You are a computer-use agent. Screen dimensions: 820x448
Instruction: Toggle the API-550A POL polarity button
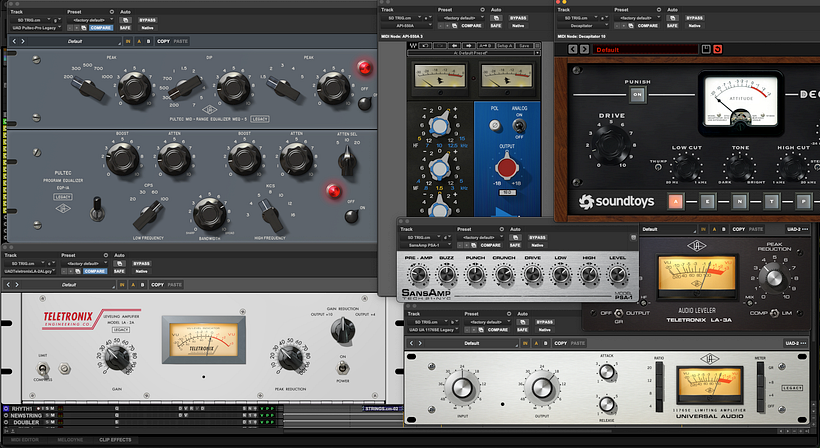494,125
